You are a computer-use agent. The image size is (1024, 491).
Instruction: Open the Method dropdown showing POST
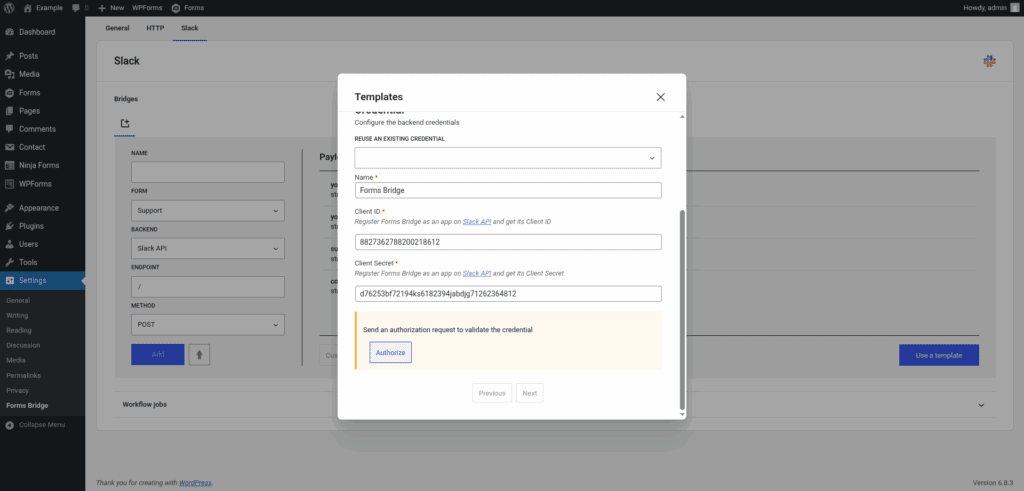point(208,325)
